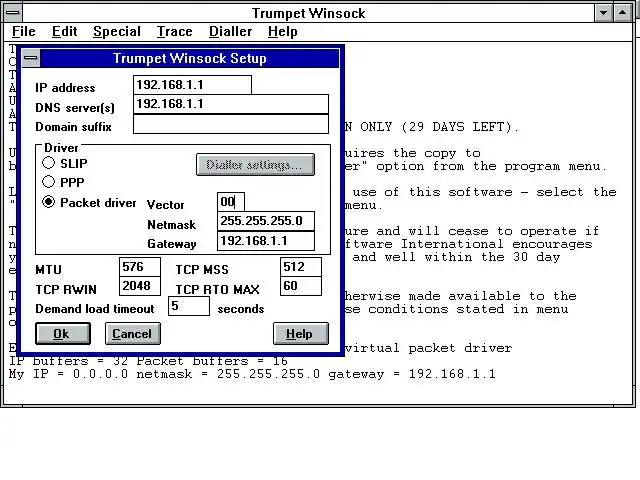Click the Help button in Setup dialog
The image size is (640, 480).
(x=301, y=333)
